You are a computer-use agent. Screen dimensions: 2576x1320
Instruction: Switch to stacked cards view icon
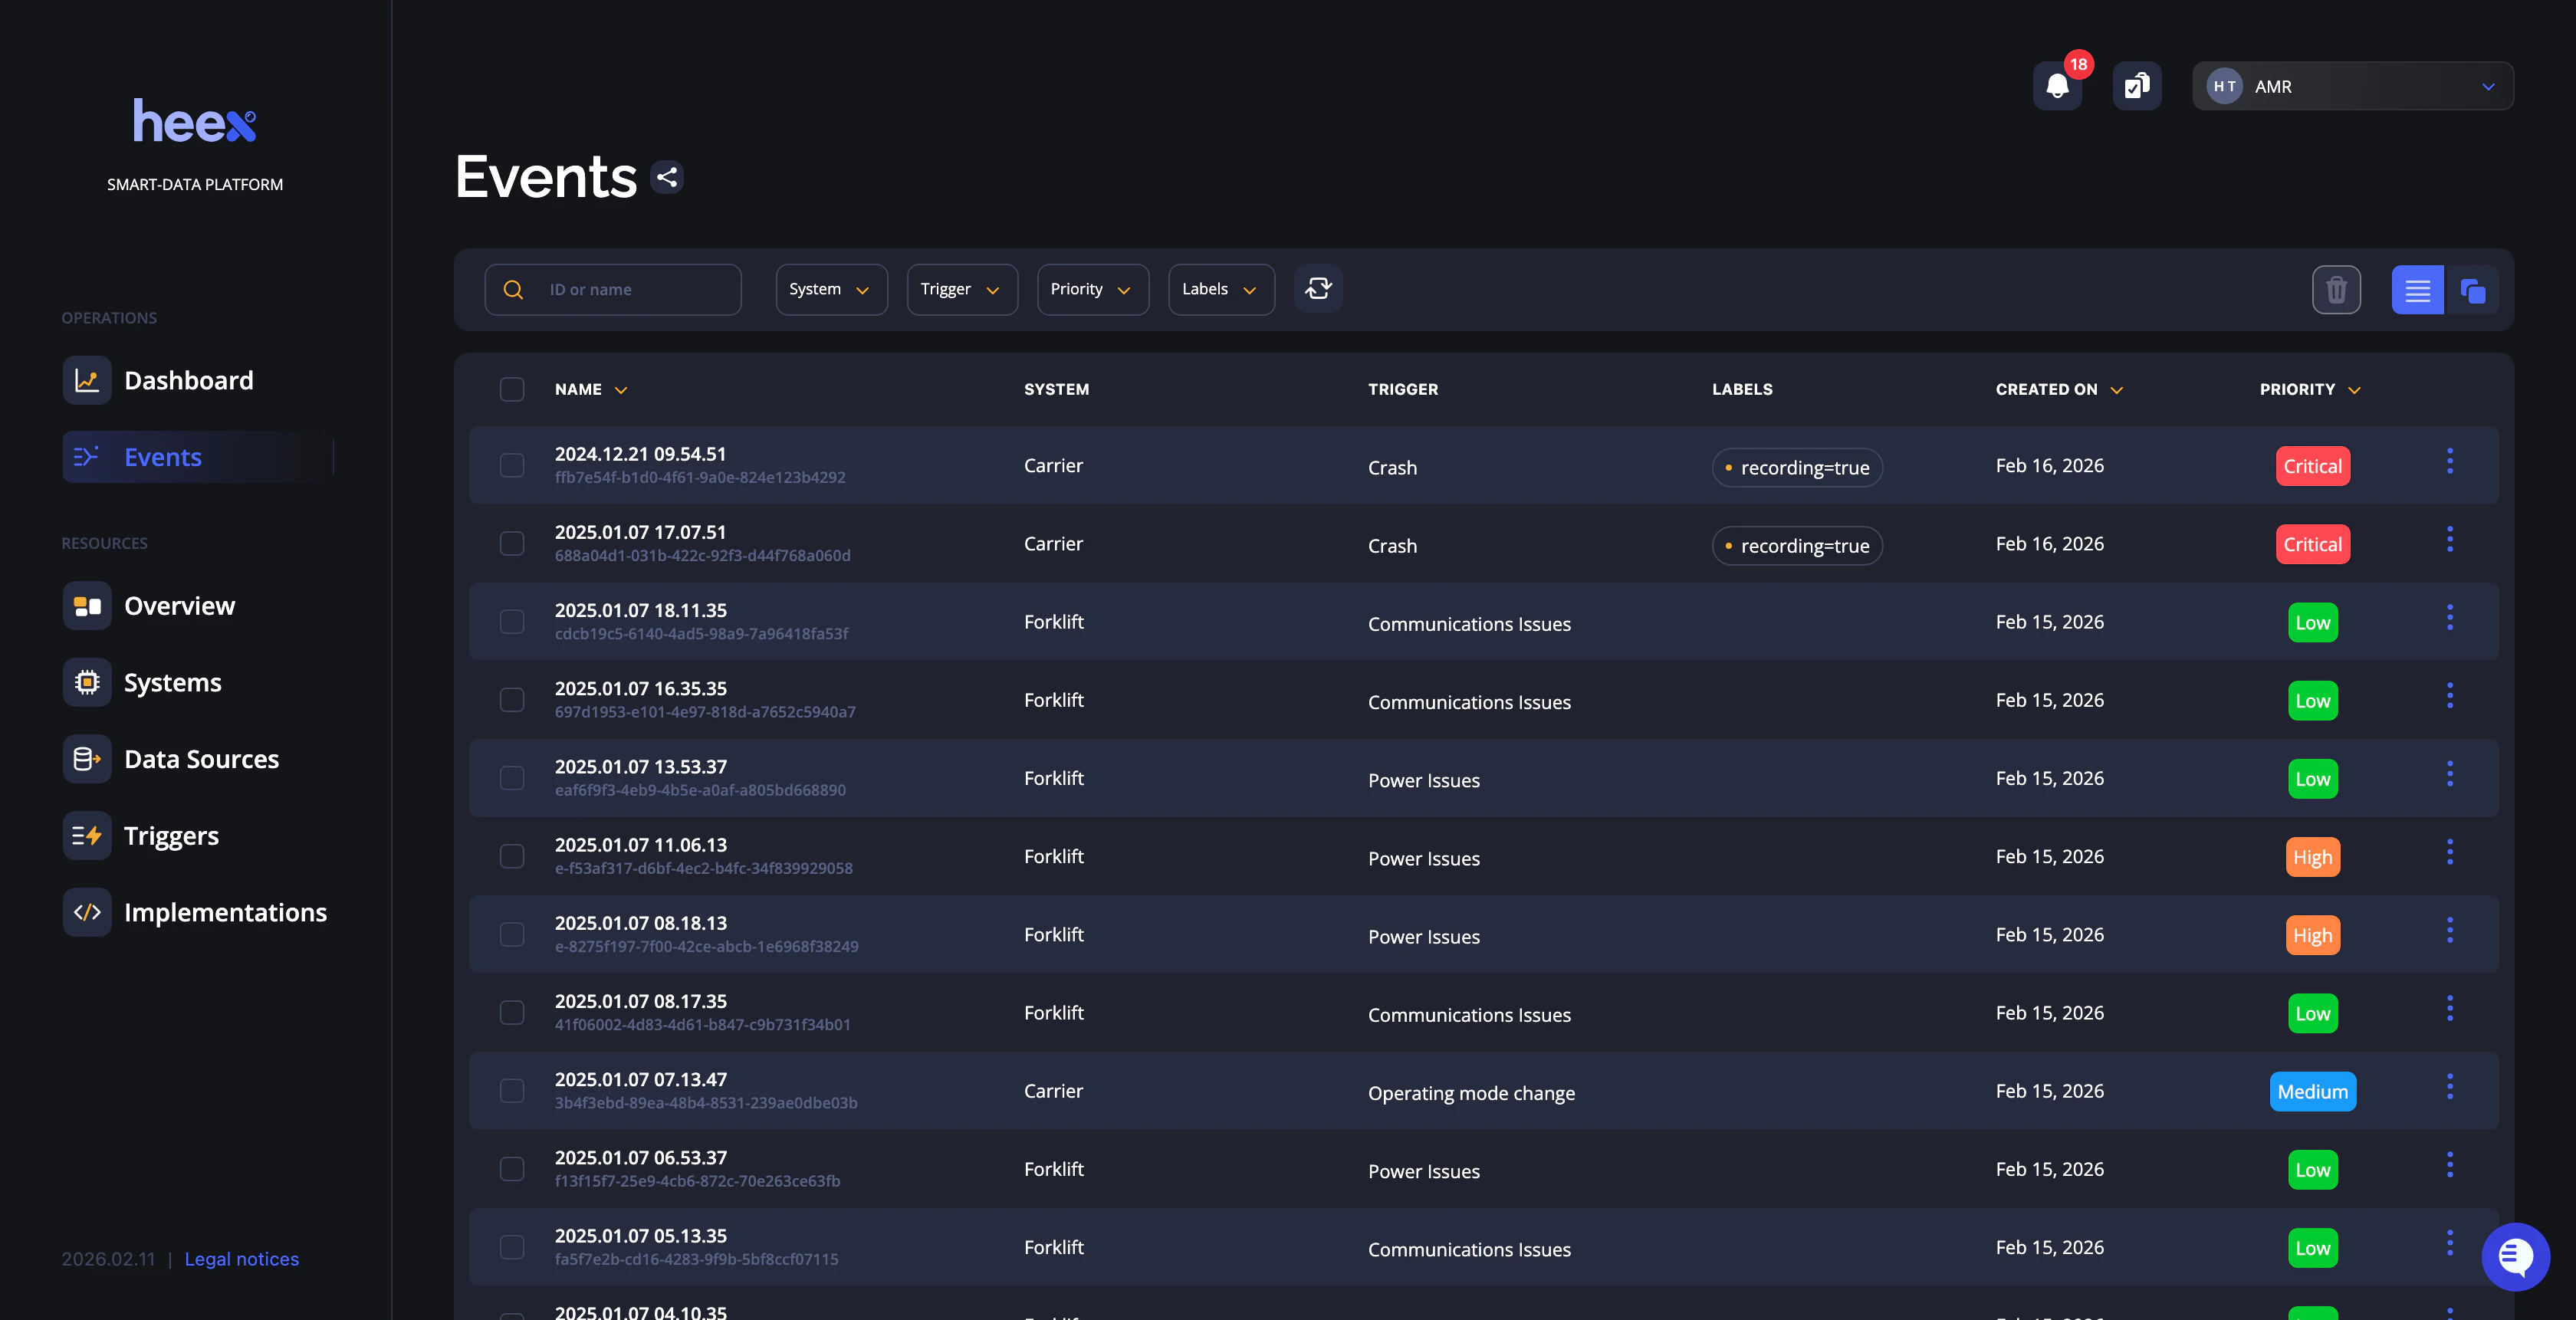pyautogui.click(x=2472, y=290)
